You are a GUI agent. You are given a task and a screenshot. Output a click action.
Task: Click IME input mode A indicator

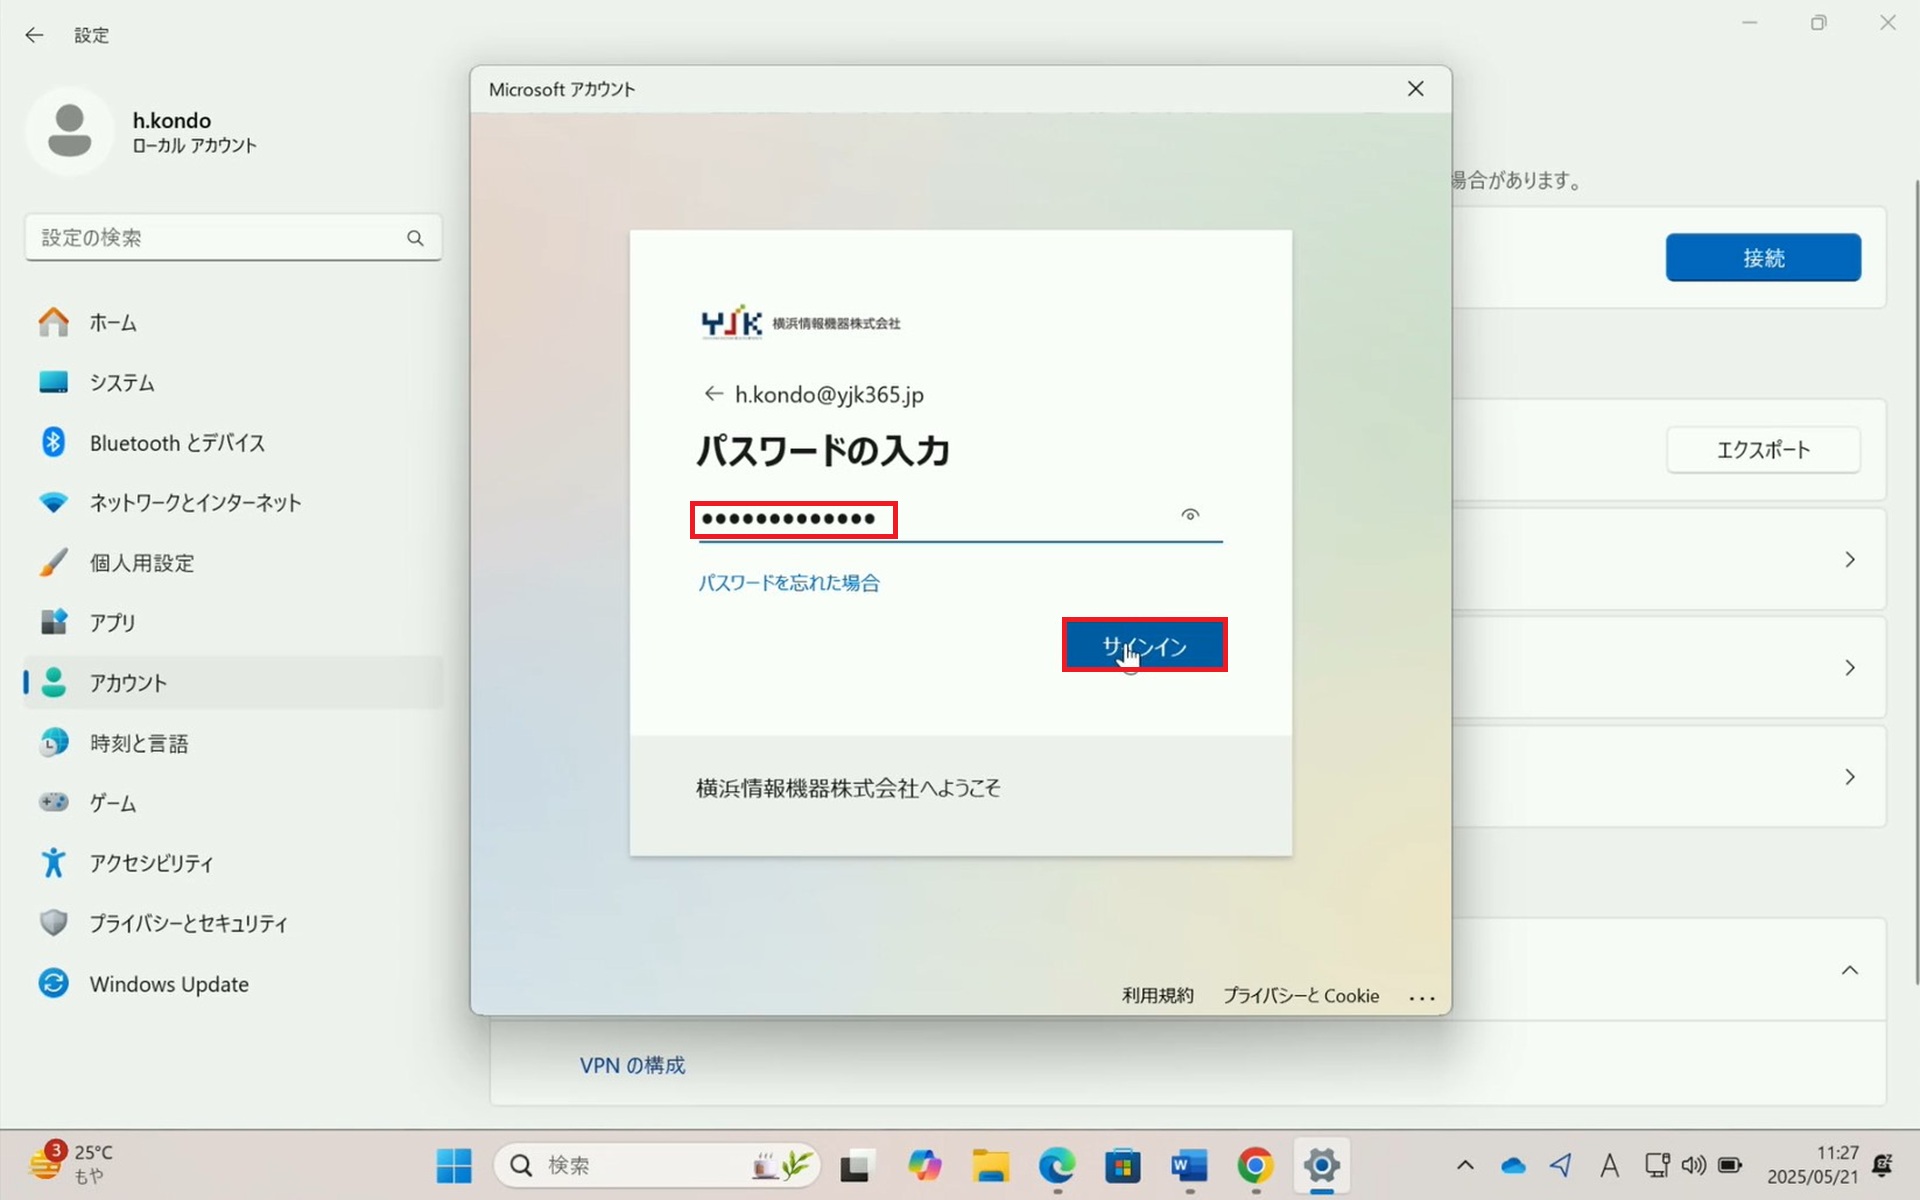pos(1609,1165)
